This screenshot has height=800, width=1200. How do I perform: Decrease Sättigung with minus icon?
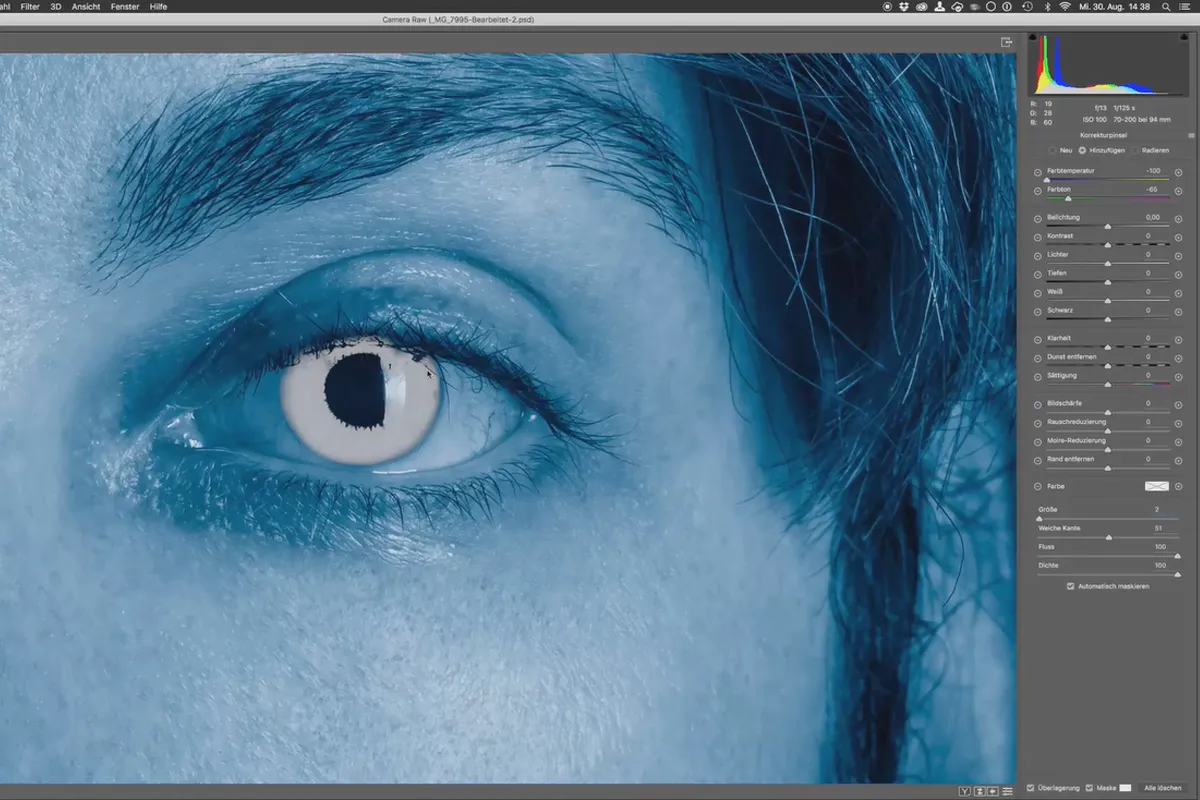coord(1037,377)
